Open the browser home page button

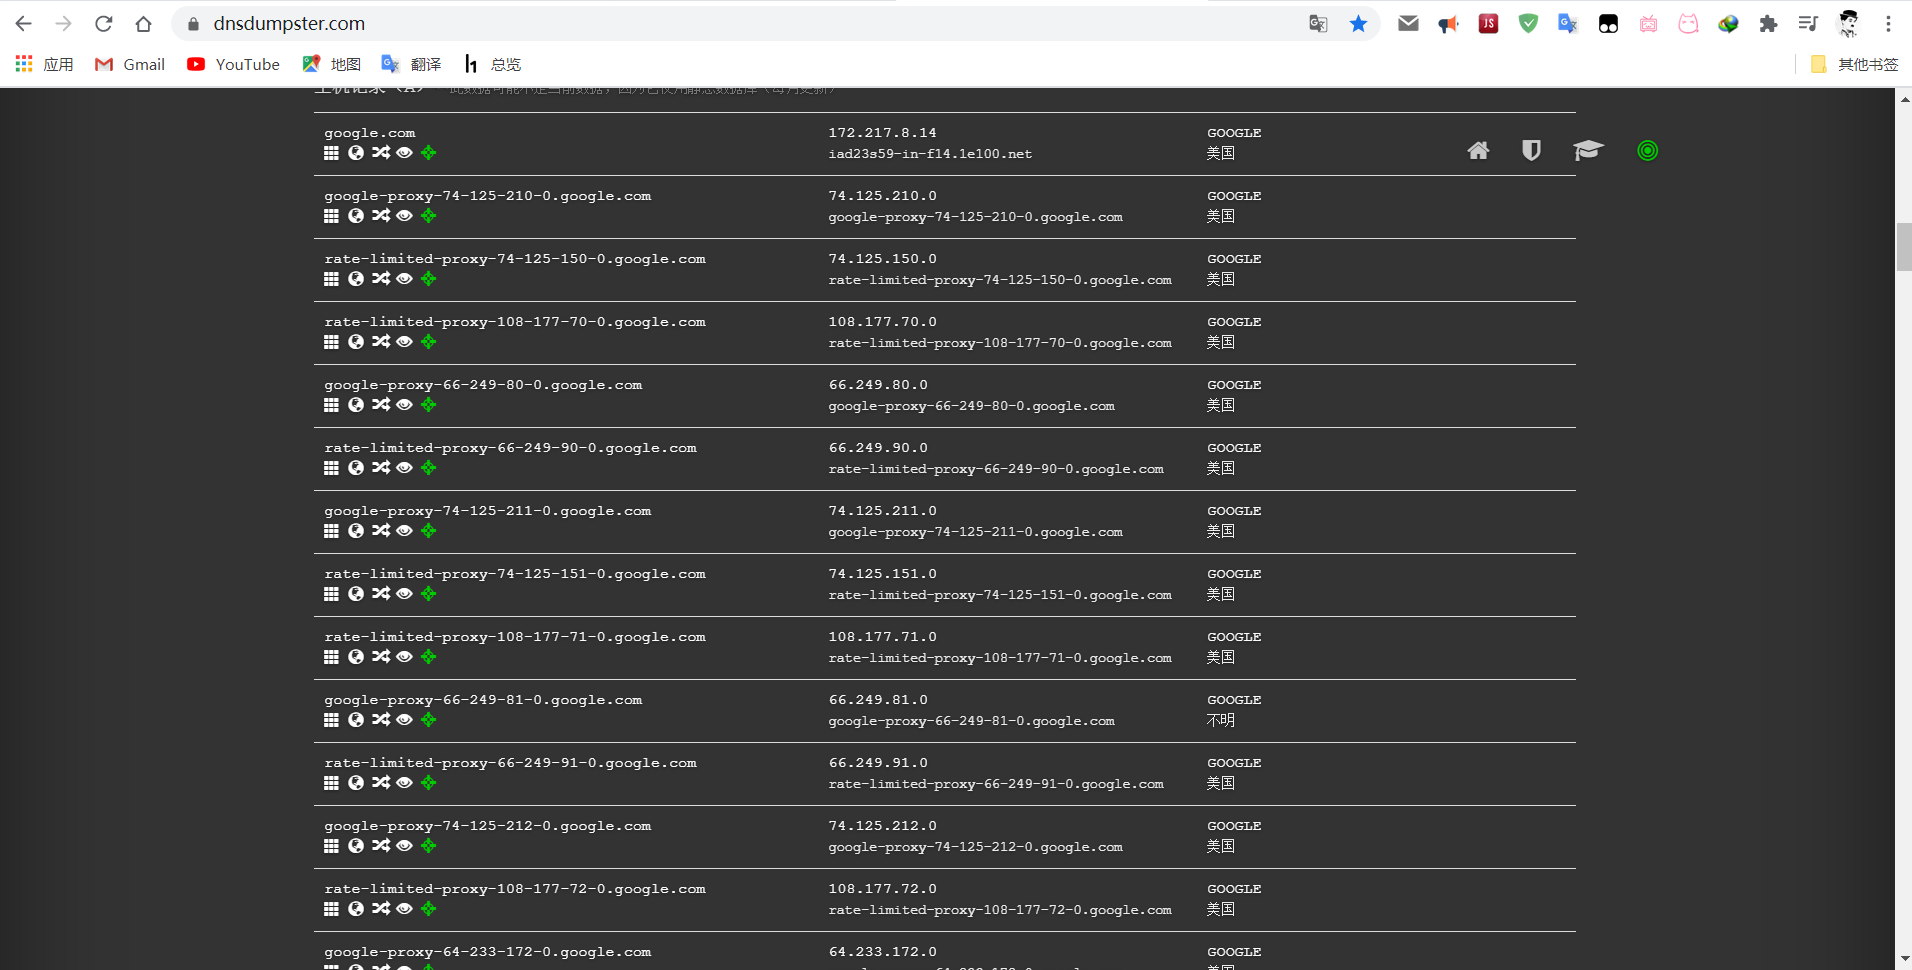coord(143,23)
